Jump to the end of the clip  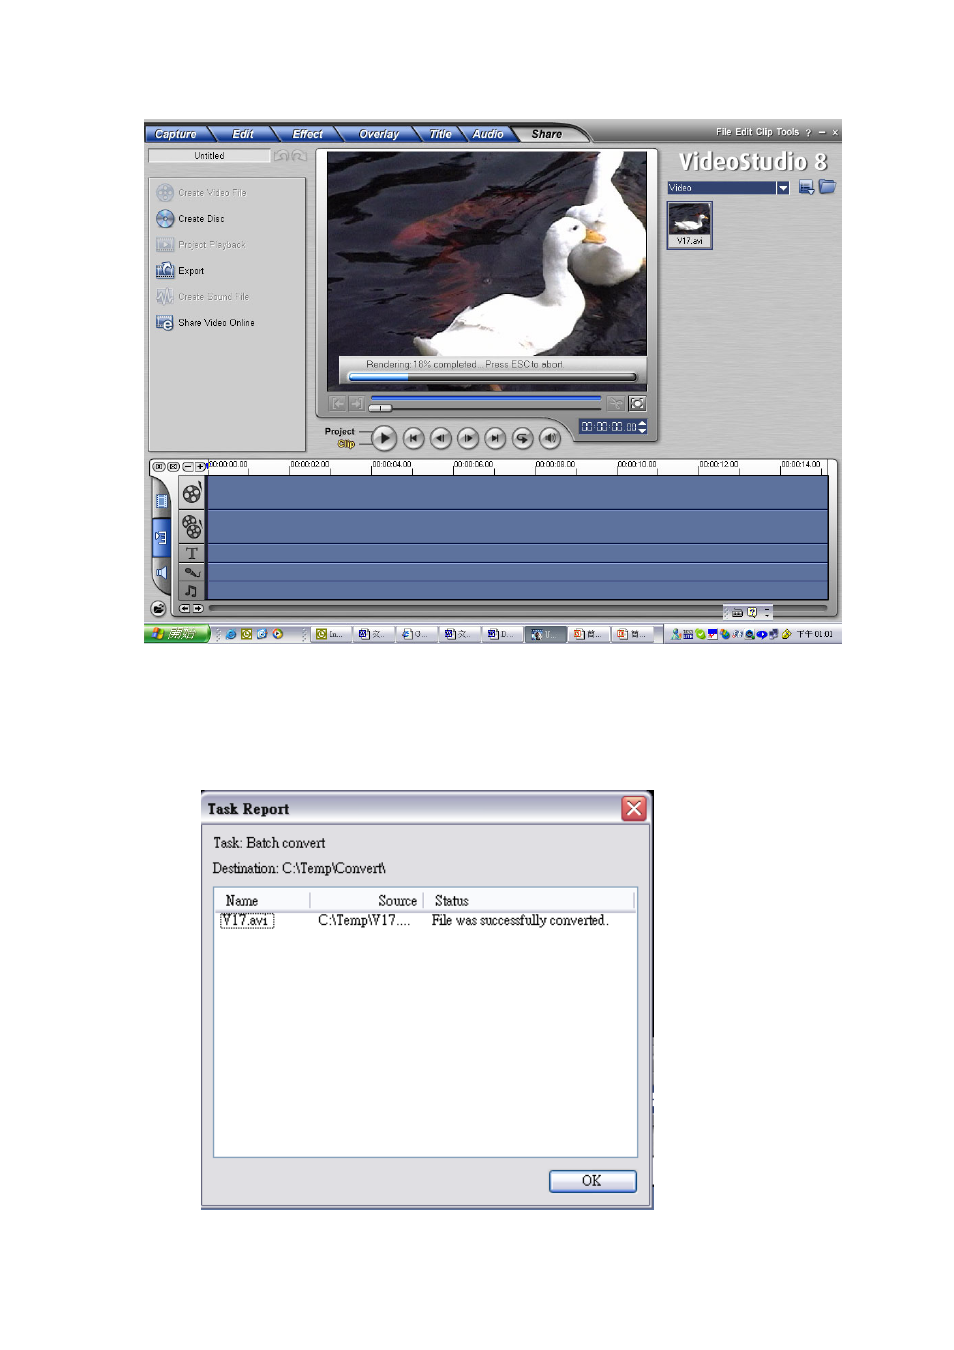[x=494, y=438]
